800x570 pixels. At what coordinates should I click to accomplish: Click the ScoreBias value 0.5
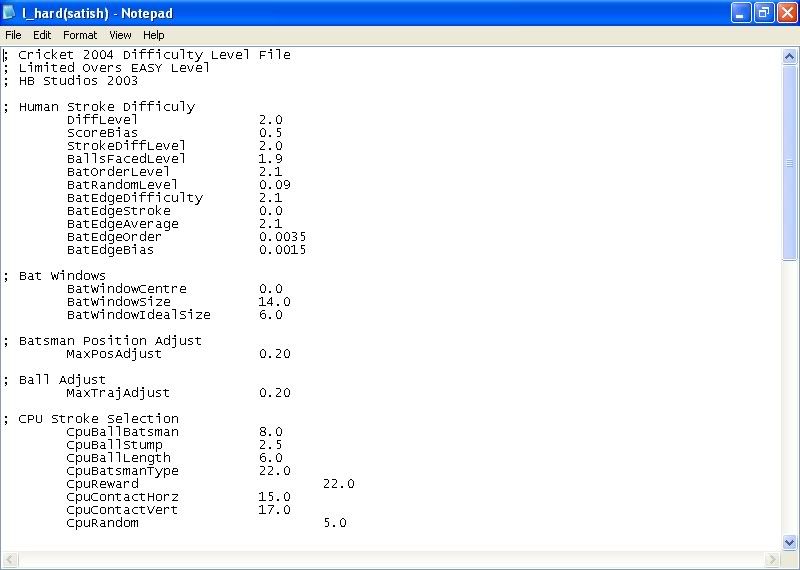point(270,133)
